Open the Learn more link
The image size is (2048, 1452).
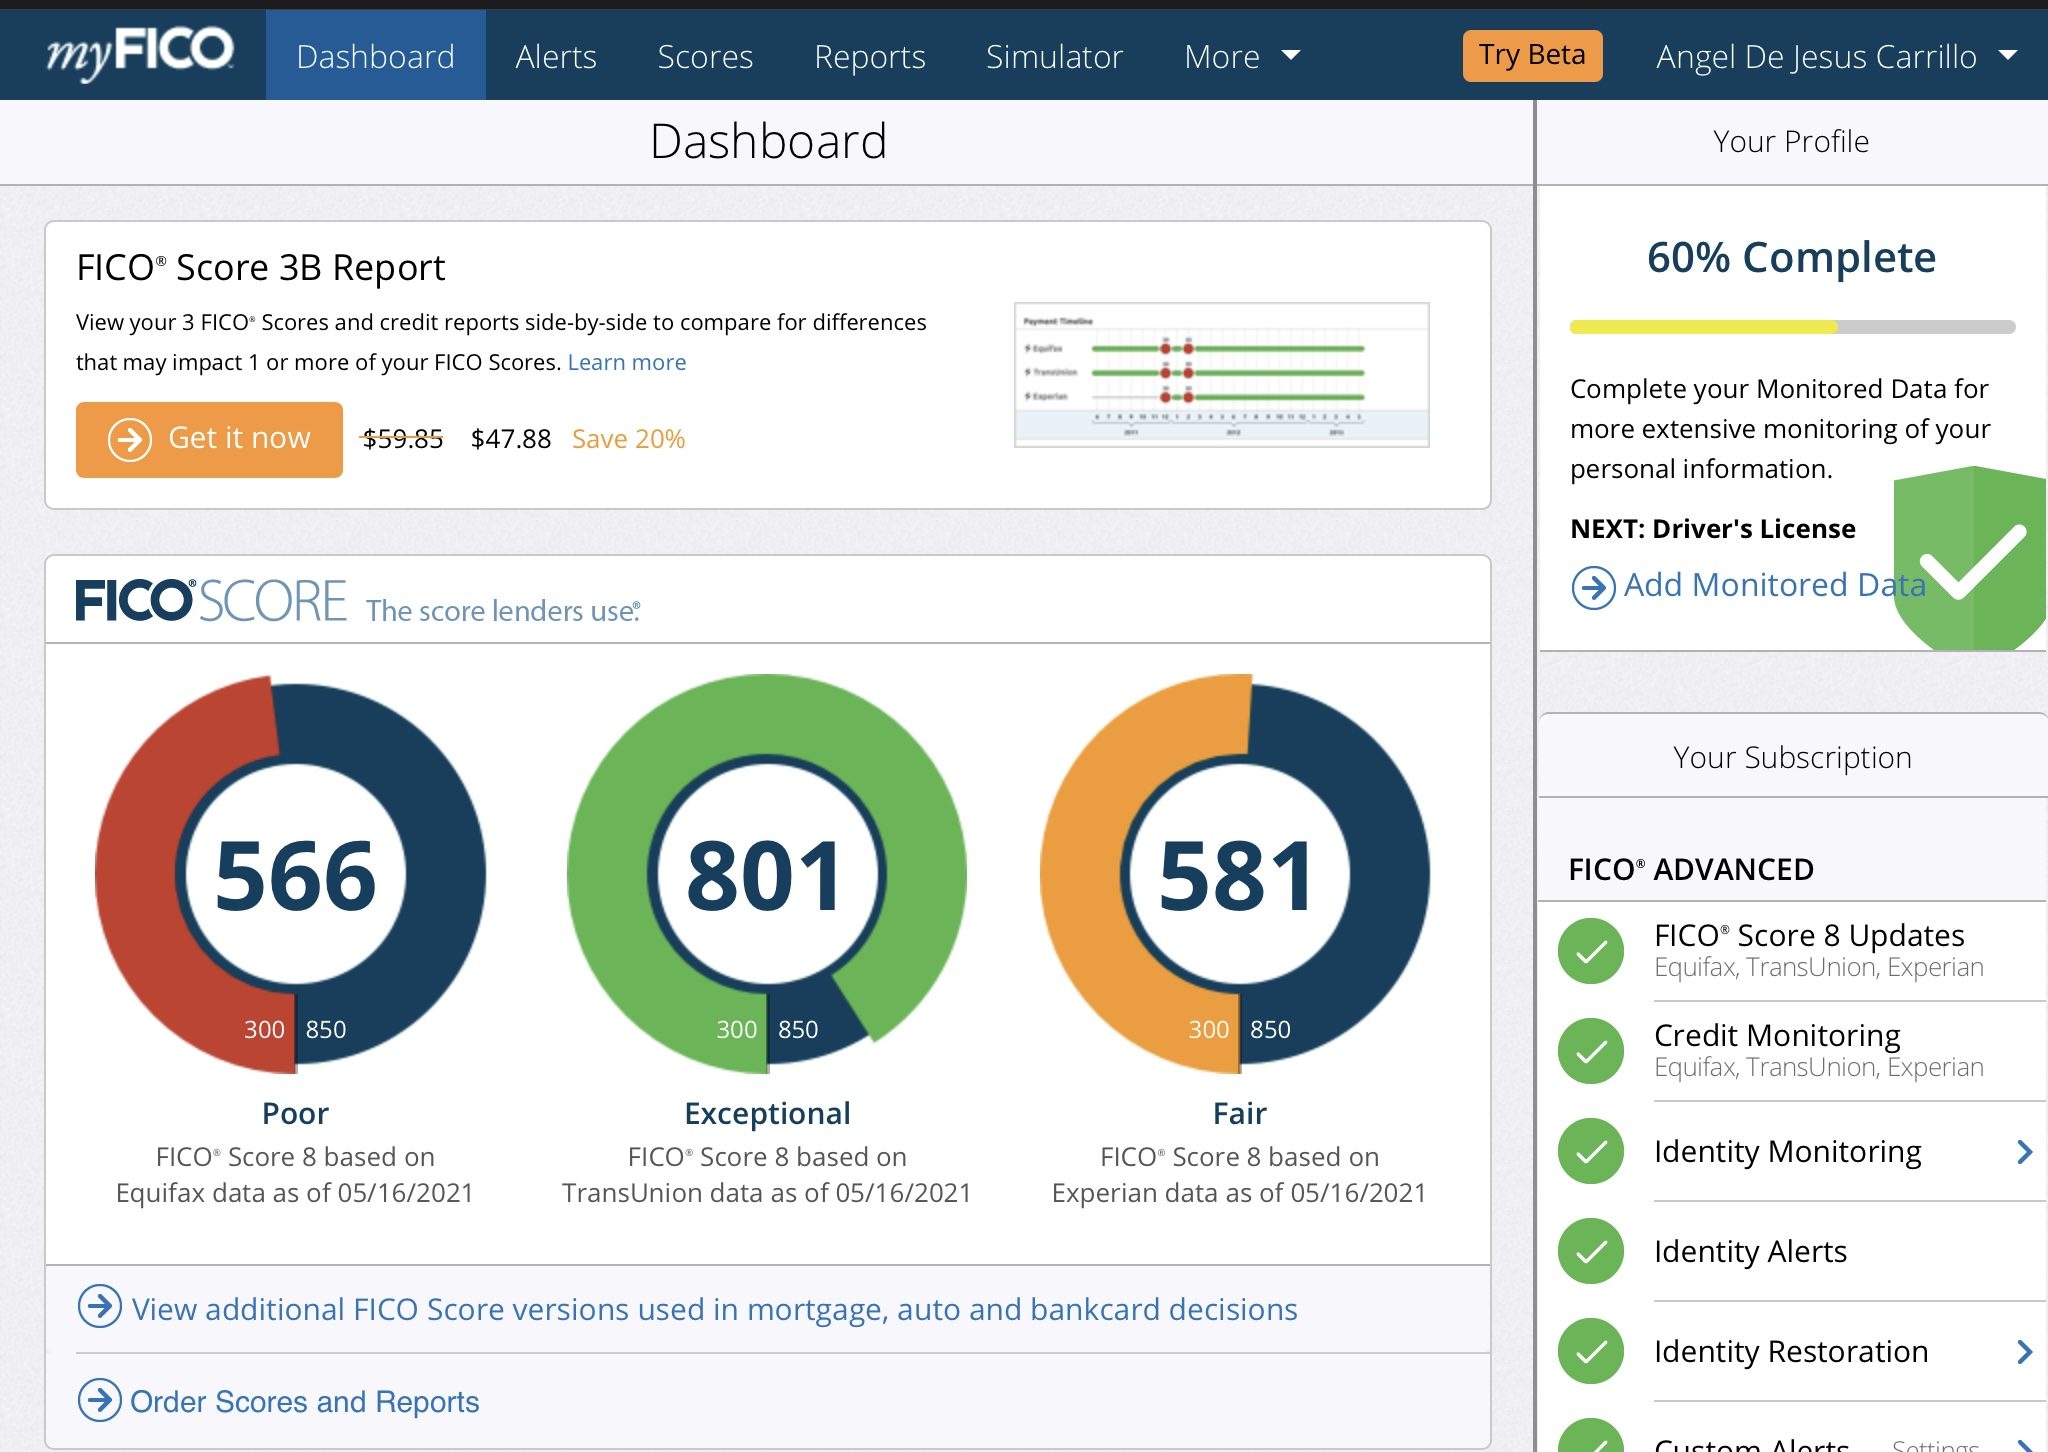[x=626, y=362]
